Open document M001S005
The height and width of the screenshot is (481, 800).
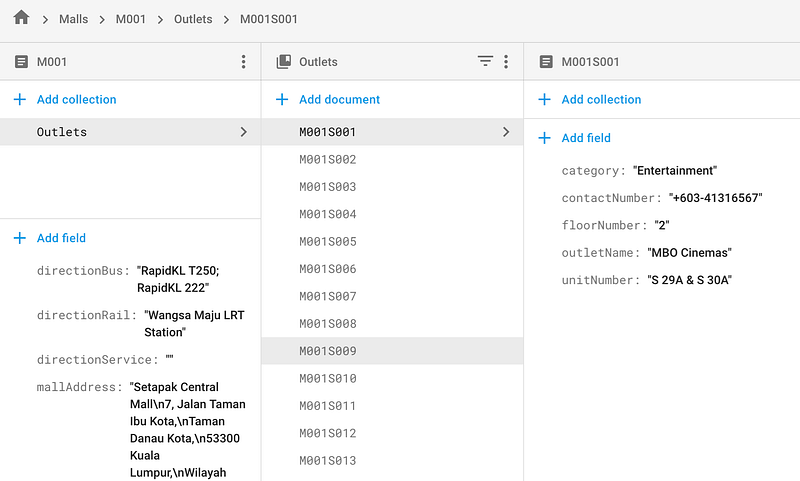328,242
